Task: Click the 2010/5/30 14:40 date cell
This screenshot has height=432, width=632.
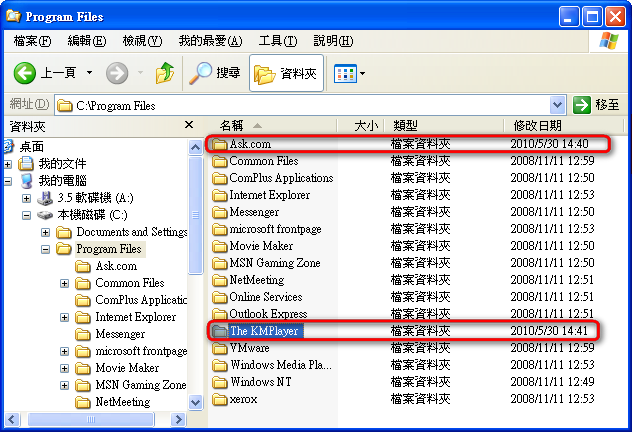Action: tap(549, 144)
